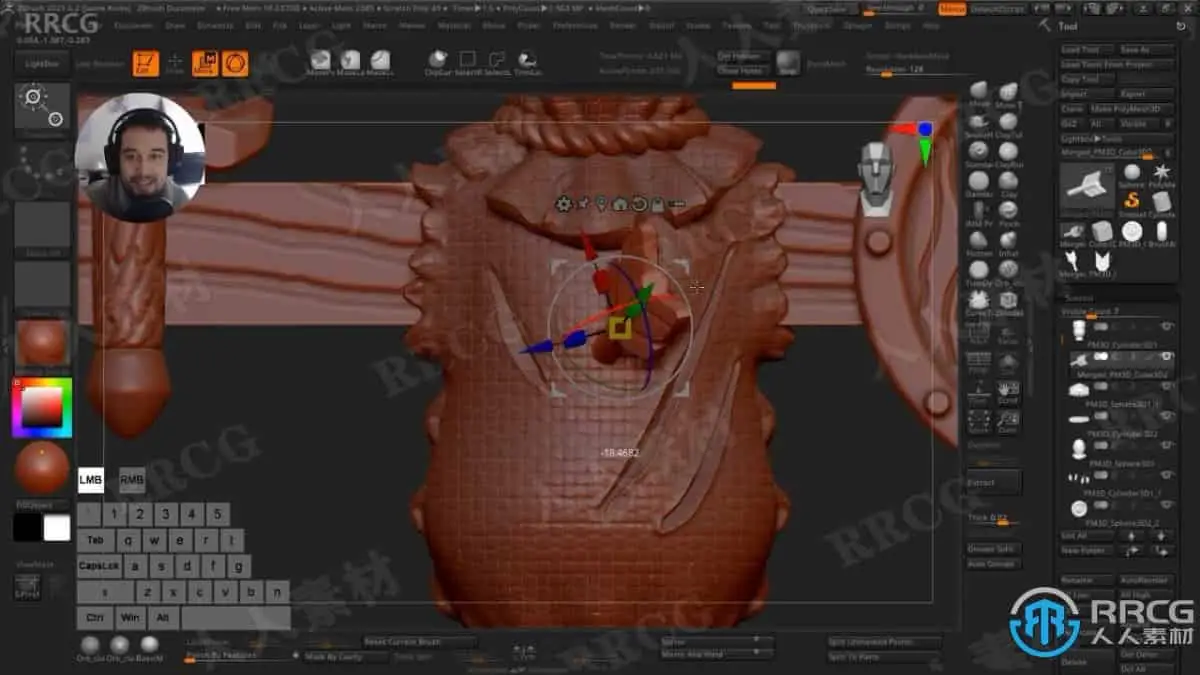Choose the Standard brush sphere
This screenshot has height=675, width=1200.
(978, 152)
